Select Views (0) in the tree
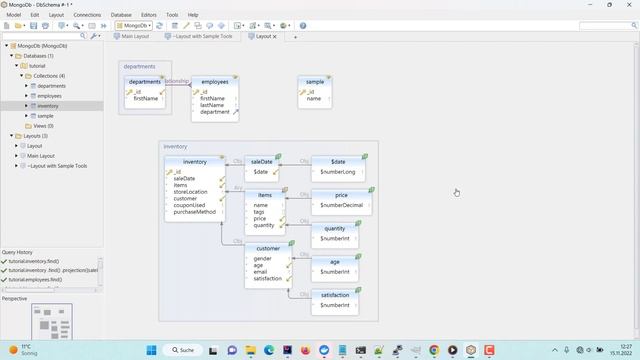The width and height of the screenshot is (640, 360). [x=43, y=126]
